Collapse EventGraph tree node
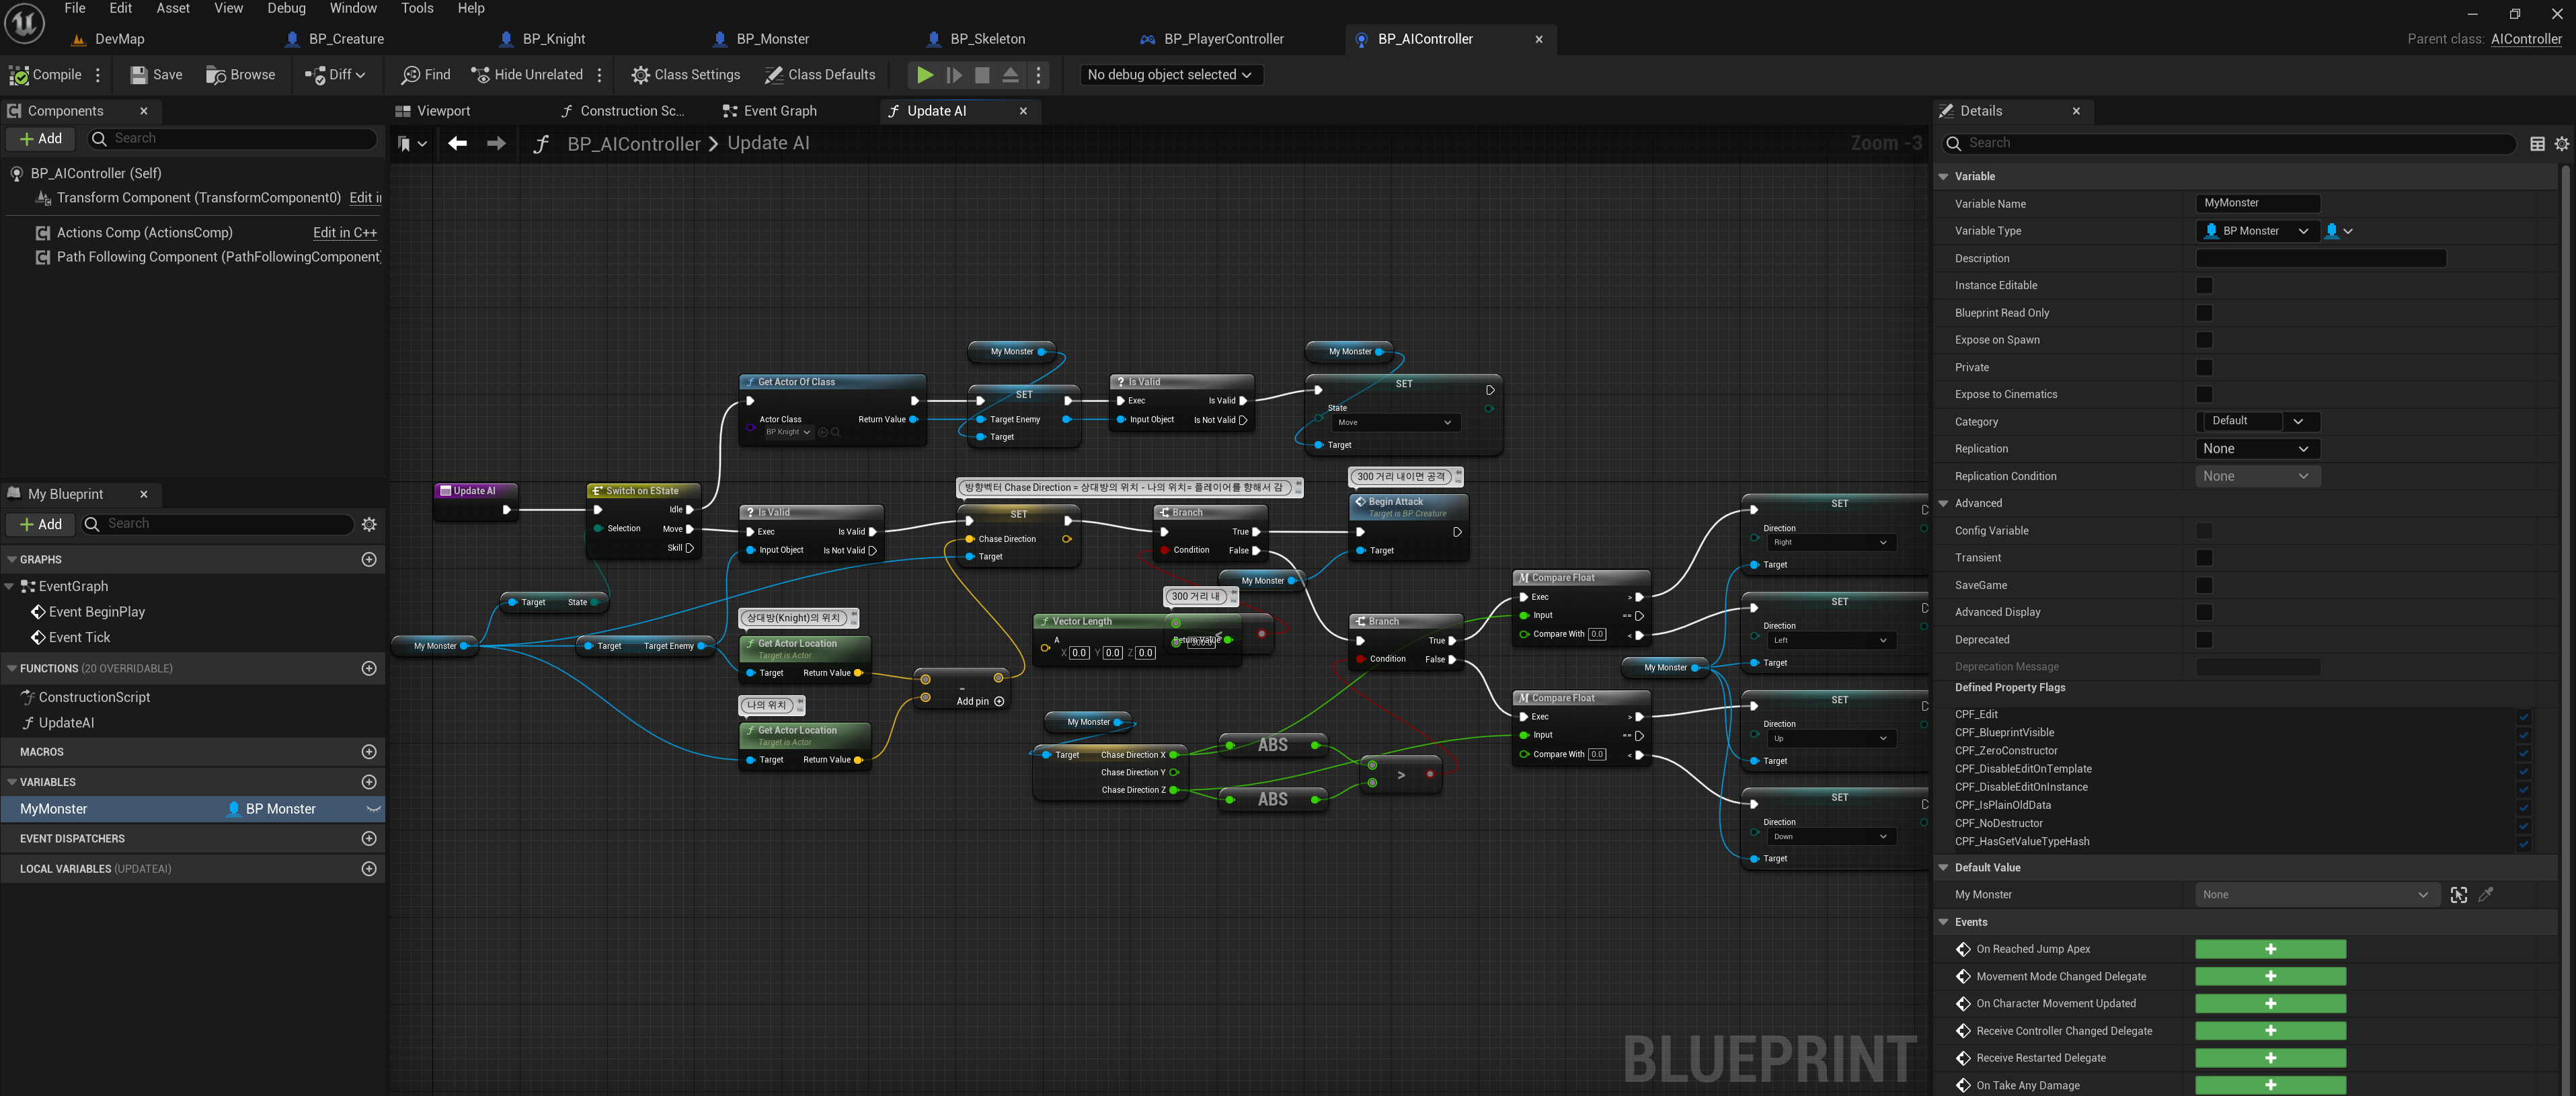 (x=10, y=587)
